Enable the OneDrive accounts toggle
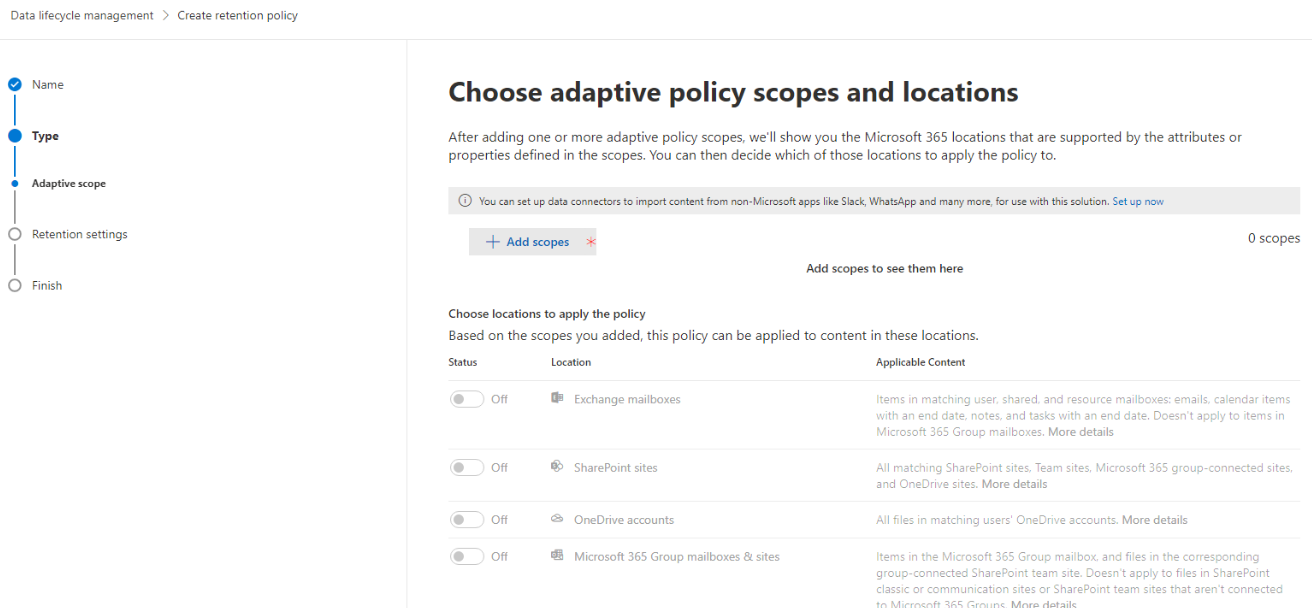Image resolution: width=1312 pixels, height=608 pixels. point(466,519)
